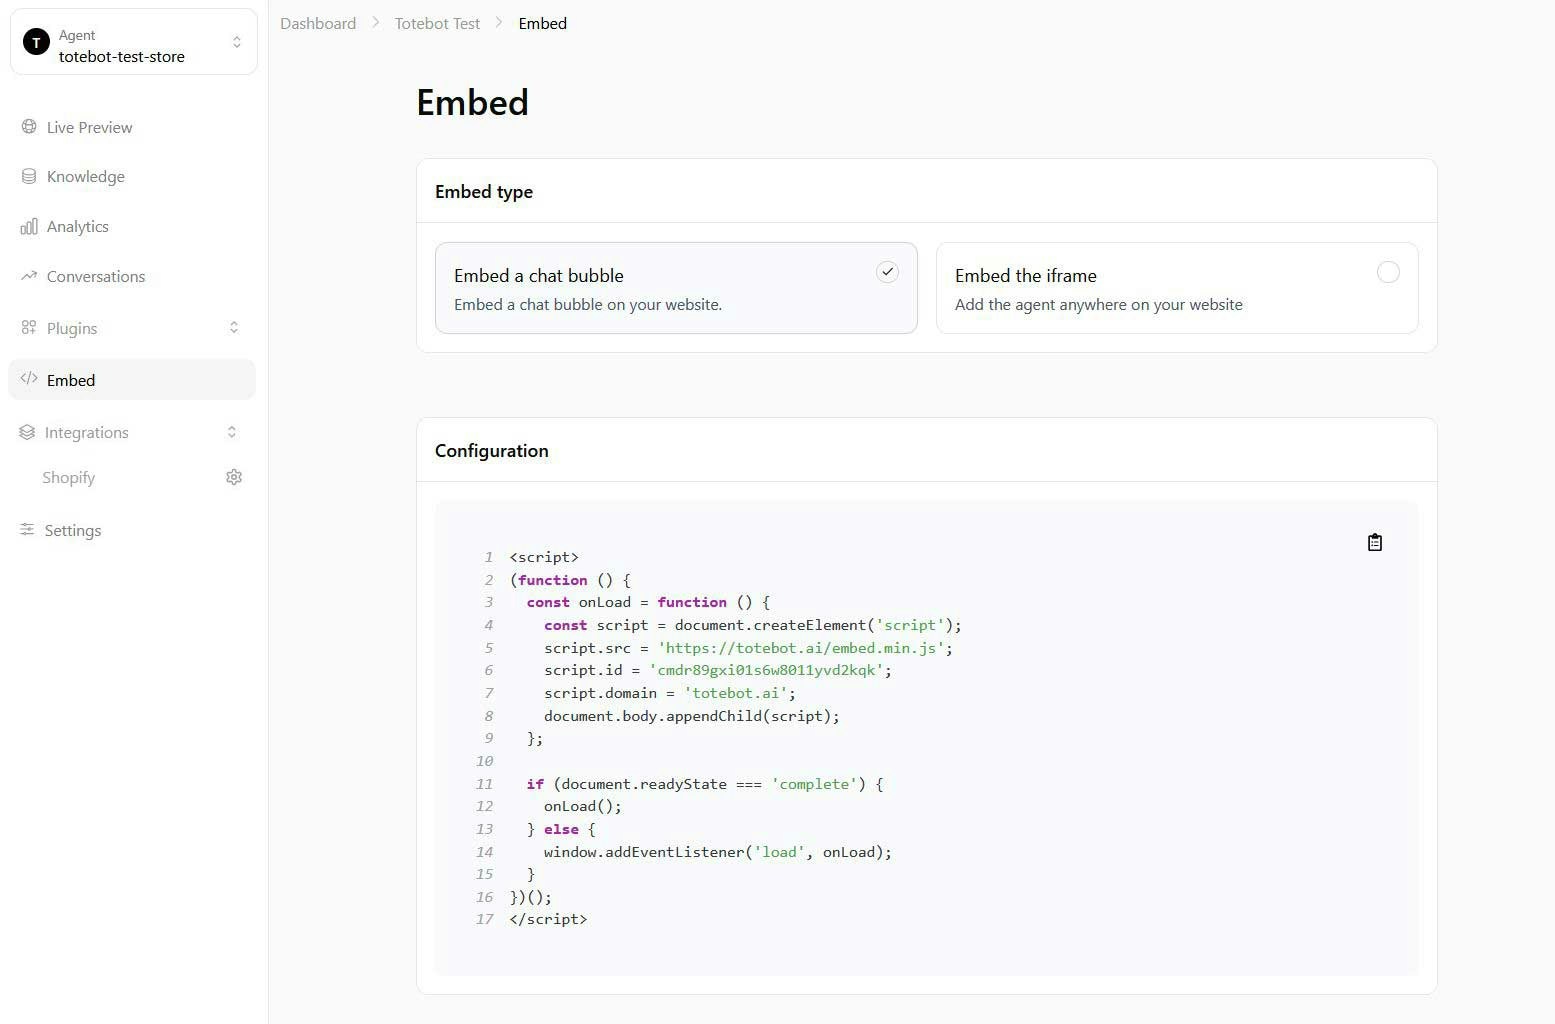Collapse the Integrations submenu
The width and height of the screenshot is (1555, 1024).
231,432
